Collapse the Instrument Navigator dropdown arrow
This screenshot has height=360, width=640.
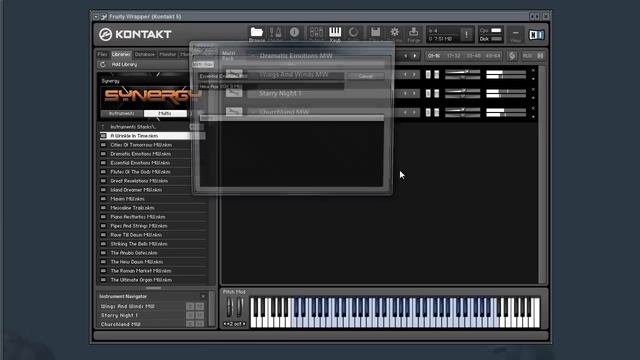click(203, 296)
